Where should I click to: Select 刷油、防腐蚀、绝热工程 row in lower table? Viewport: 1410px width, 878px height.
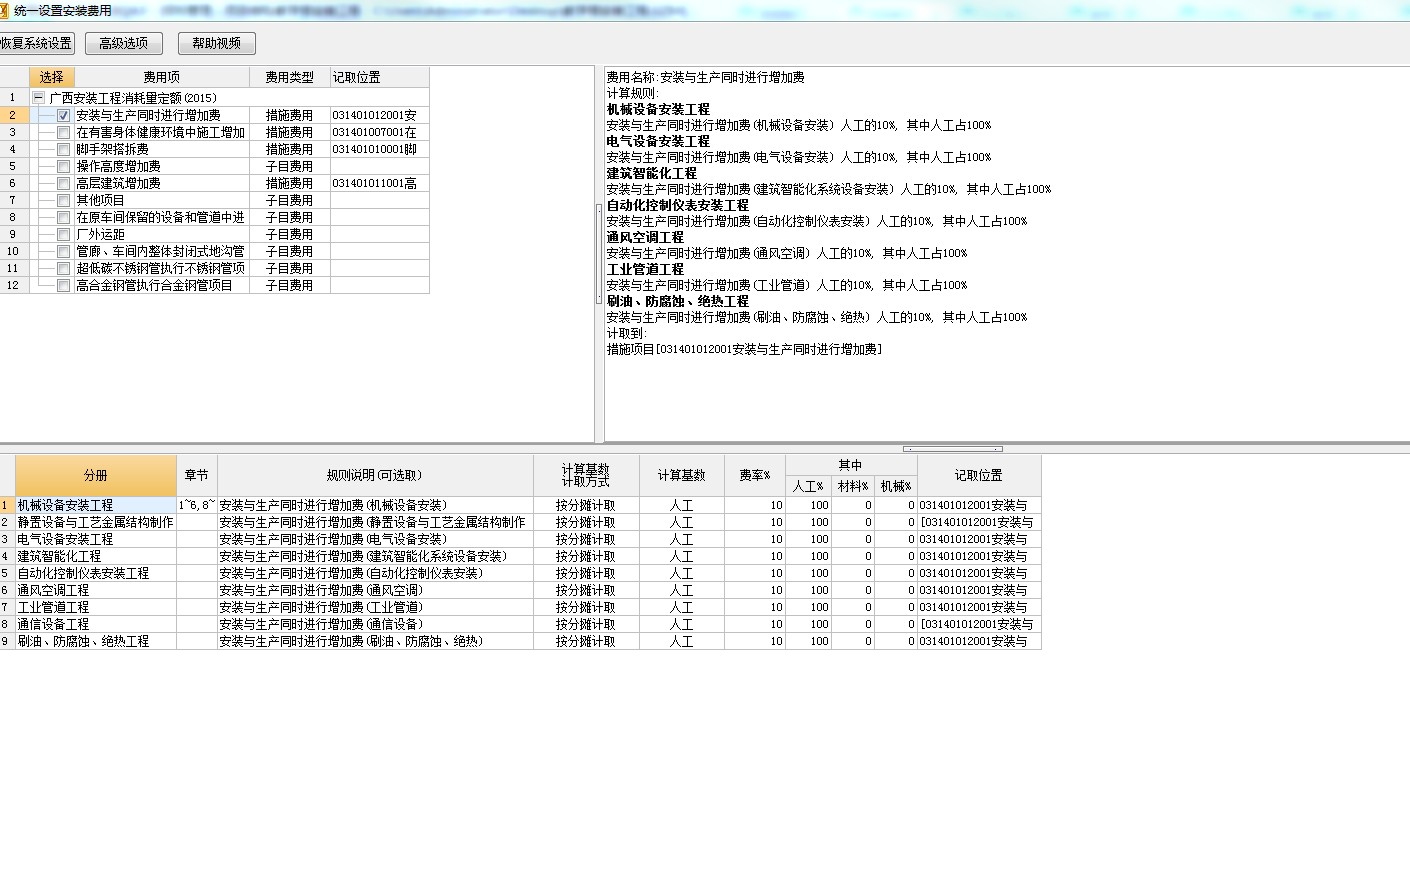pyautogui.click(x=96, y=641)
